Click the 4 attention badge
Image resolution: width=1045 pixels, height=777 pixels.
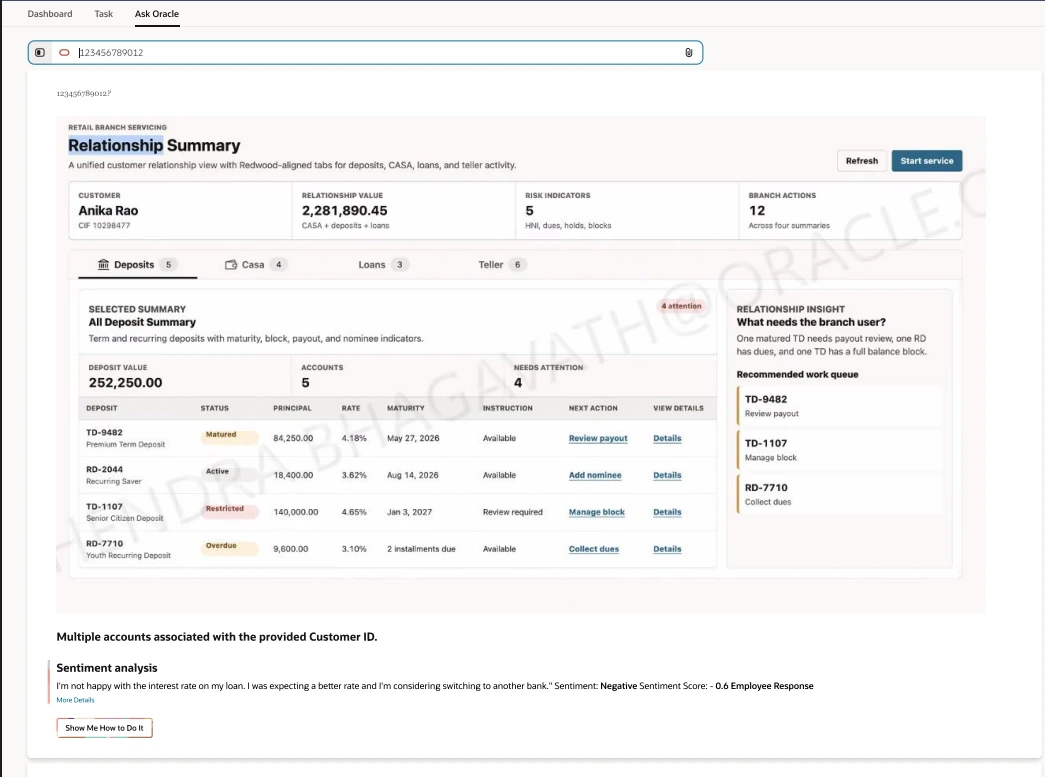coord(681,306)
